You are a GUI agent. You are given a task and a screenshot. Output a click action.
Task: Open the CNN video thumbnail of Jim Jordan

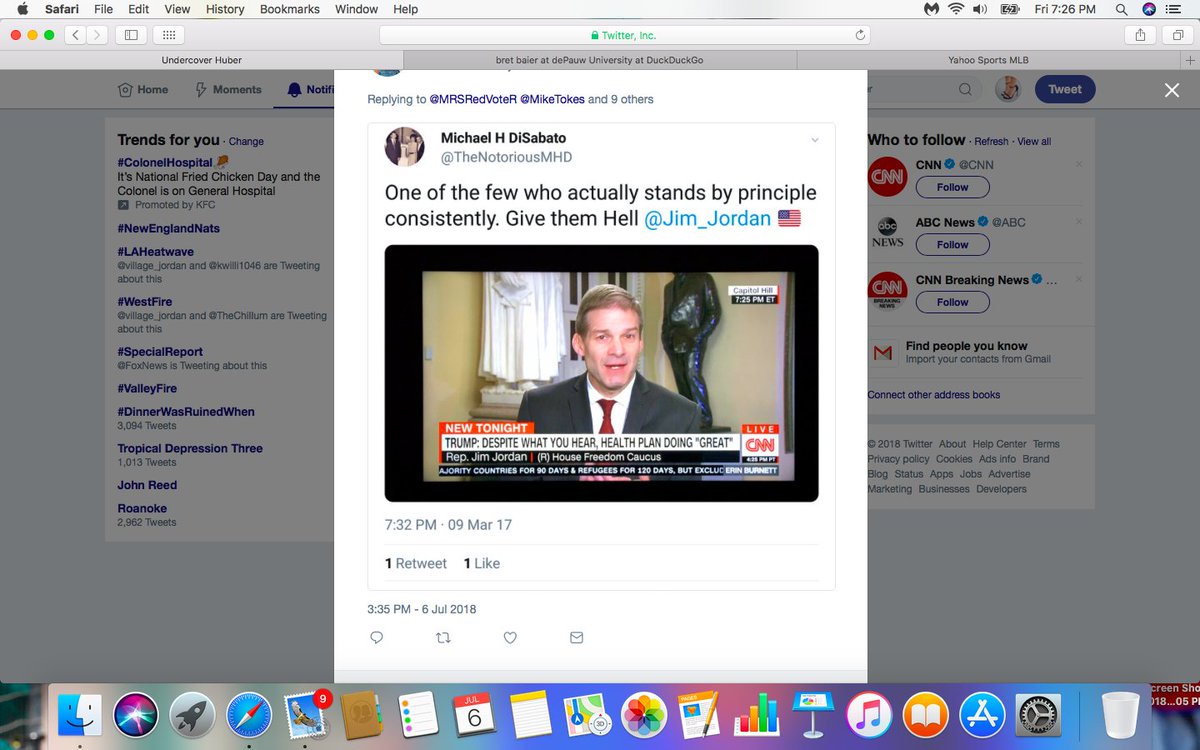[x=602, y=373]
